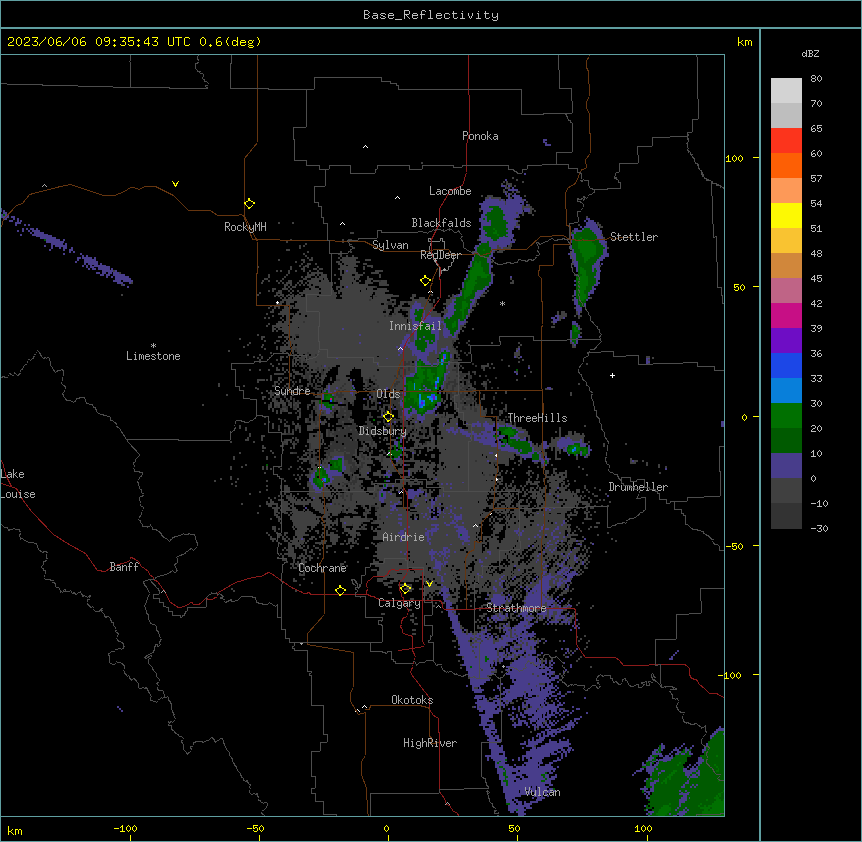
Task: Select the Olds label
Action: [x=388, y=394]
